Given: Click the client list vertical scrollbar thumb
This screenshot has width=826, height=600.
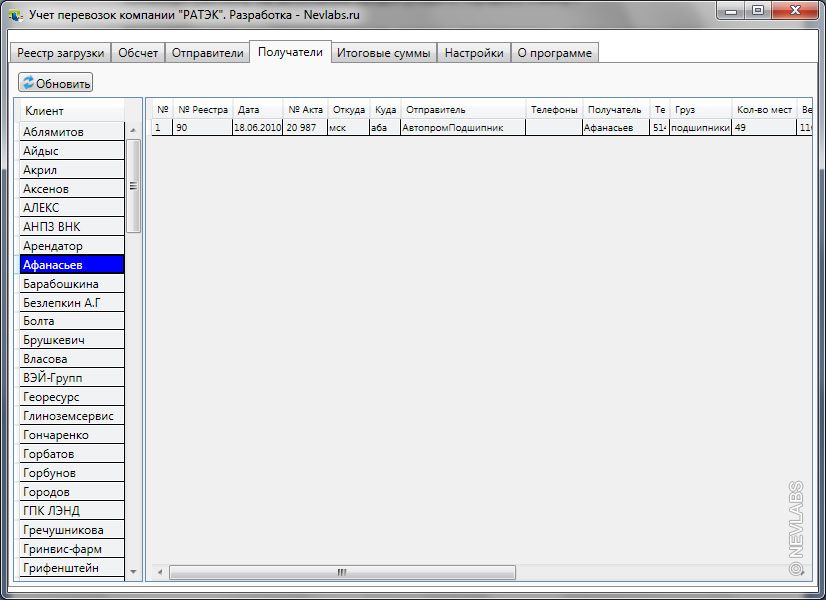Looking at the screenshot, I should tap(133, 186).
